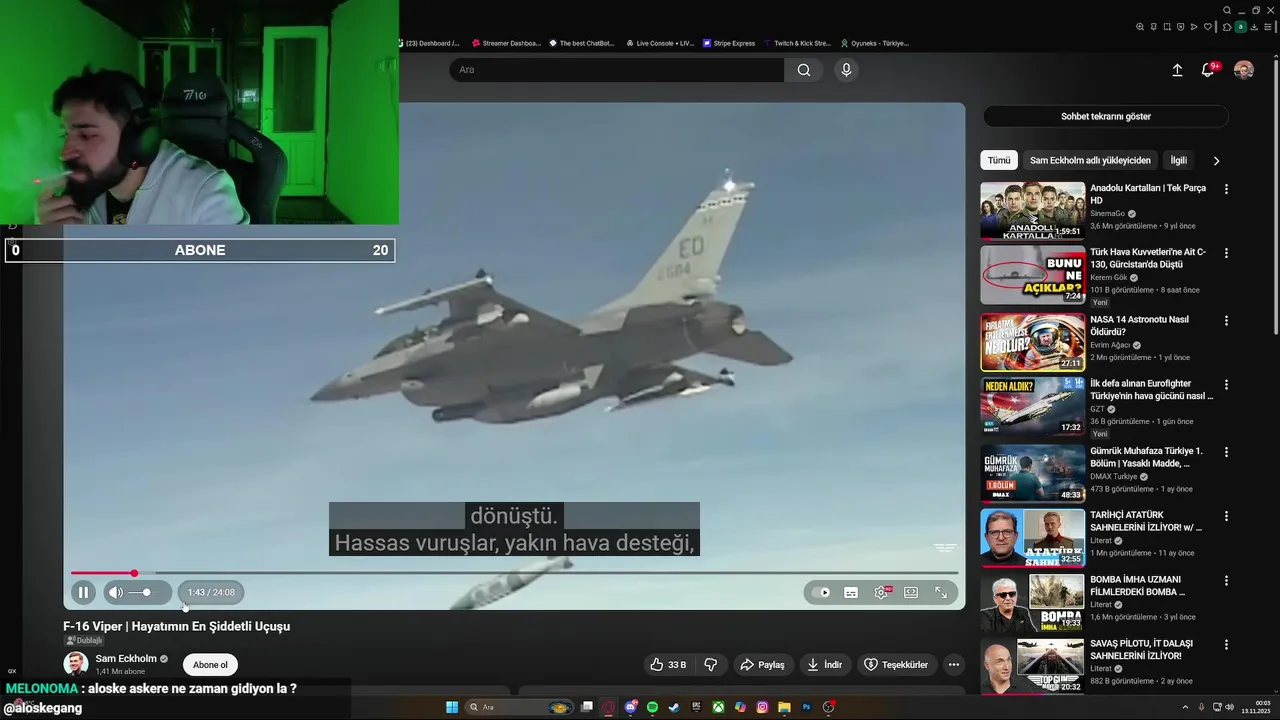Click Sam Eckholm's channel avatar

coord(76,664)
